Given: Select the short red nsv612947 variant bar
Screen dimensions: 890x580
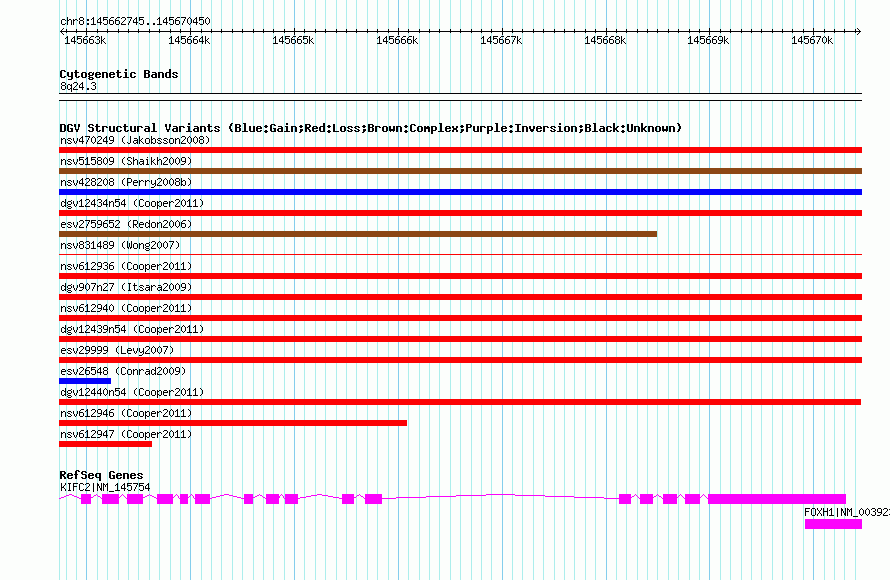Looking at the screenshot, I should [106, 444].
